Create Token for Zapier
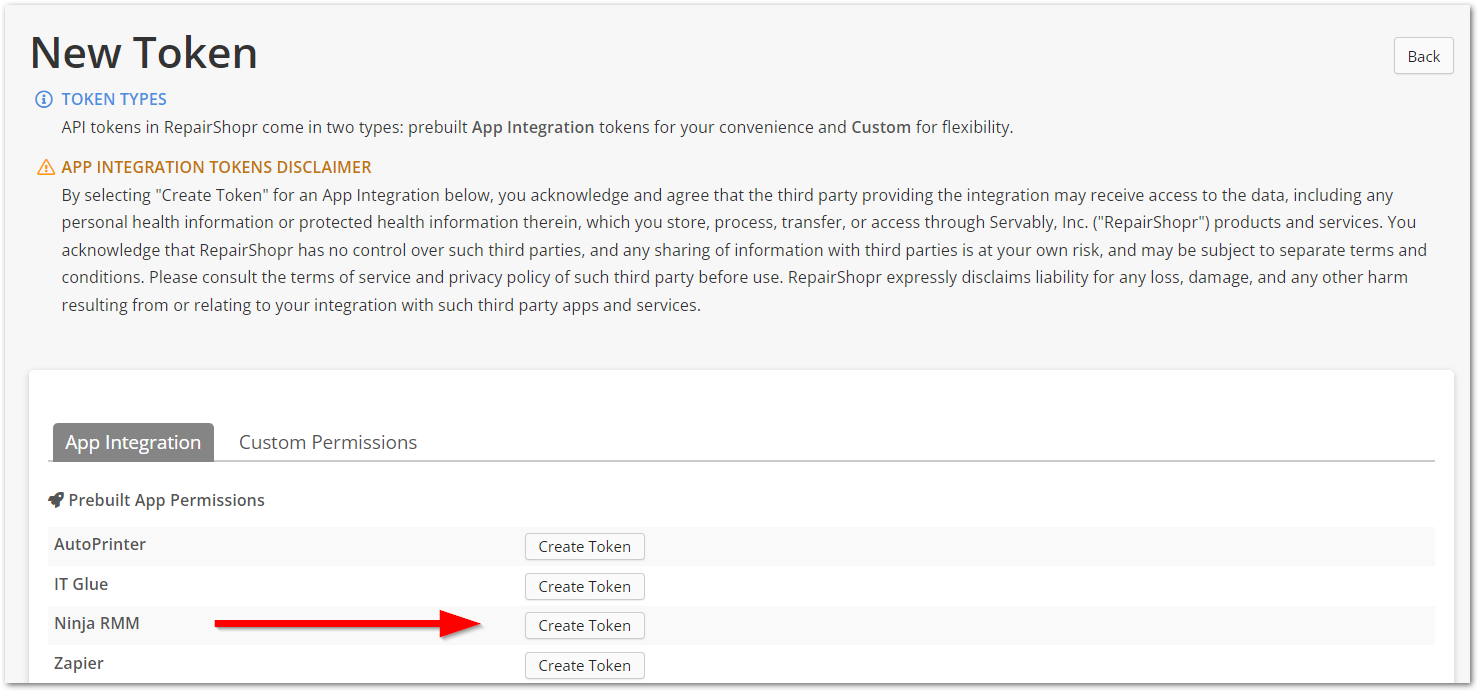 584,665
